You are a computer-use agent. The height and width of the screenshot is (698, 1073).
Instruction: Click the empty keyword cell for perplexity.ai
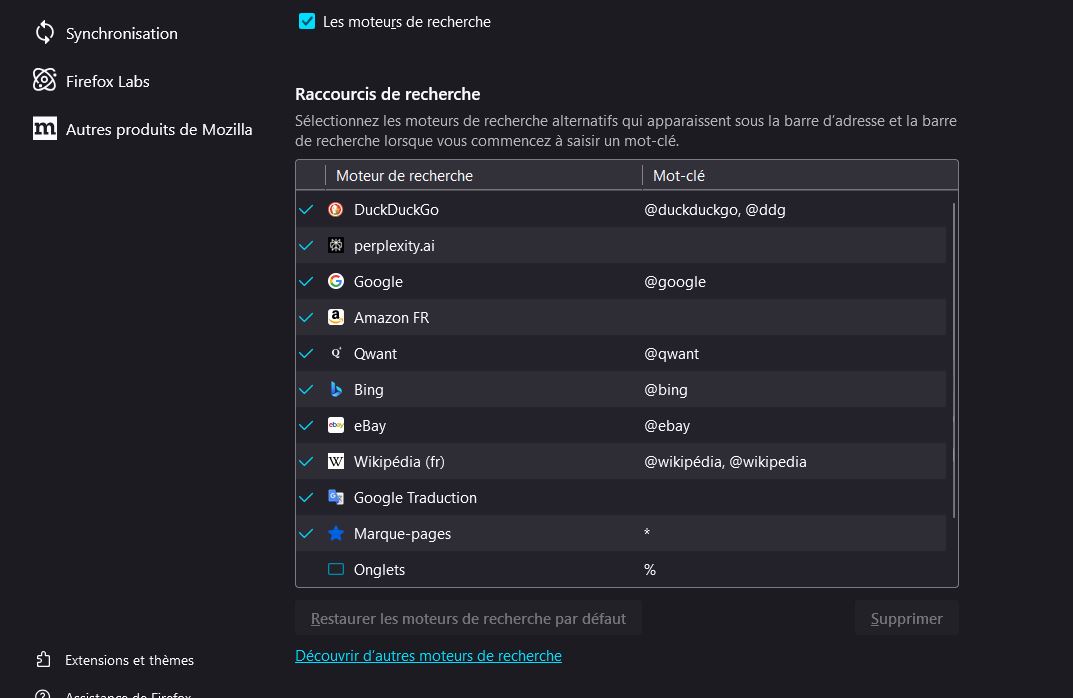click(x=794, y=245)
